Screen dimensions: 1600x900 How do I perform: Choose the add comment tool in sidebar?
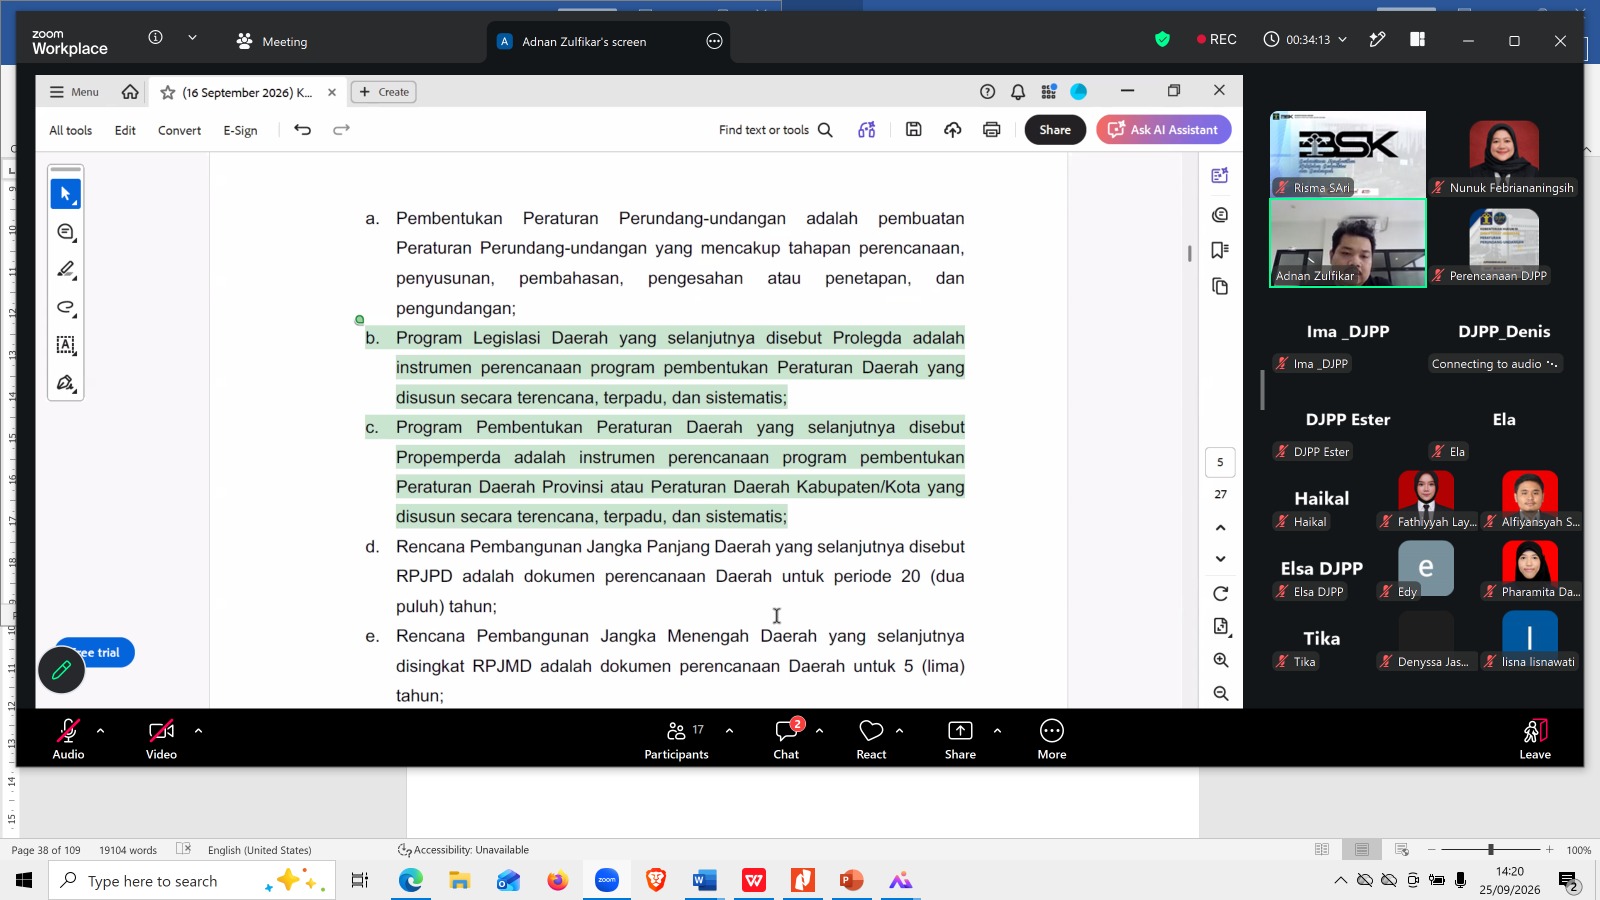(66, 232)
